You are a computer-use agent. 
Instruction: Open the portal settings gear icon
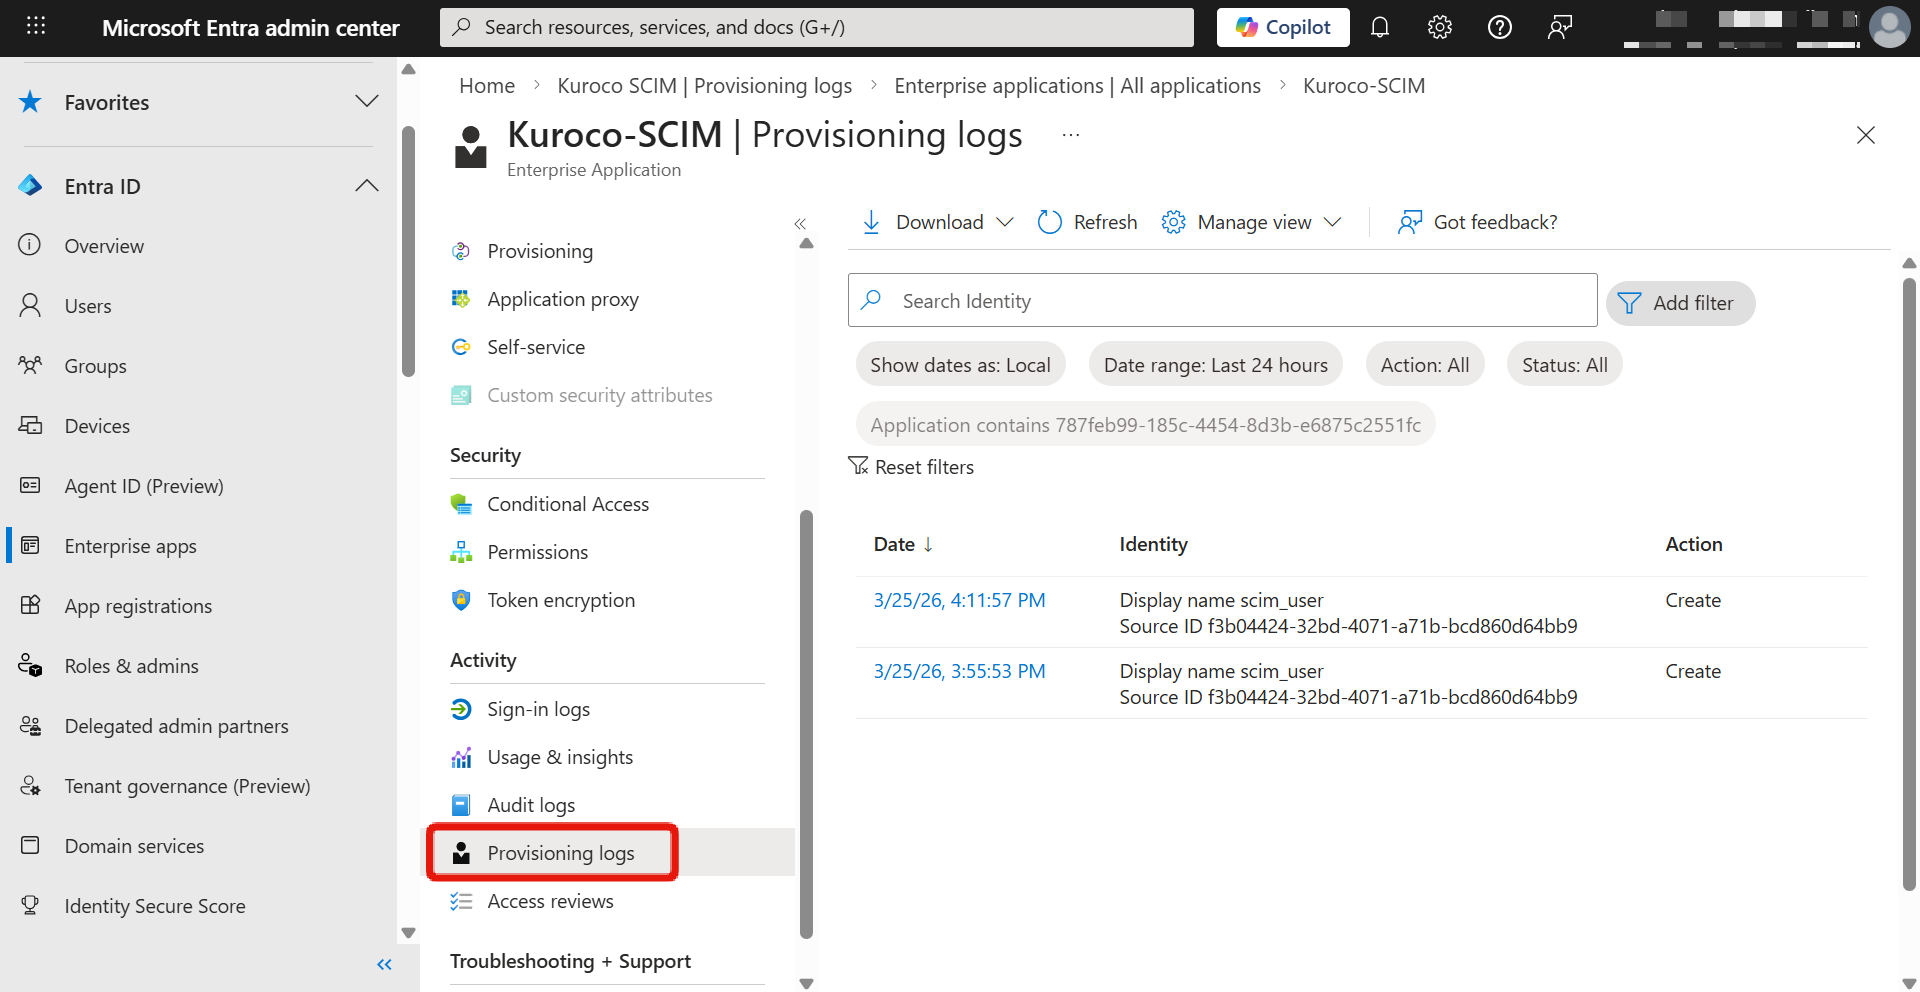pyautogui.click(x=1439, y=27)
